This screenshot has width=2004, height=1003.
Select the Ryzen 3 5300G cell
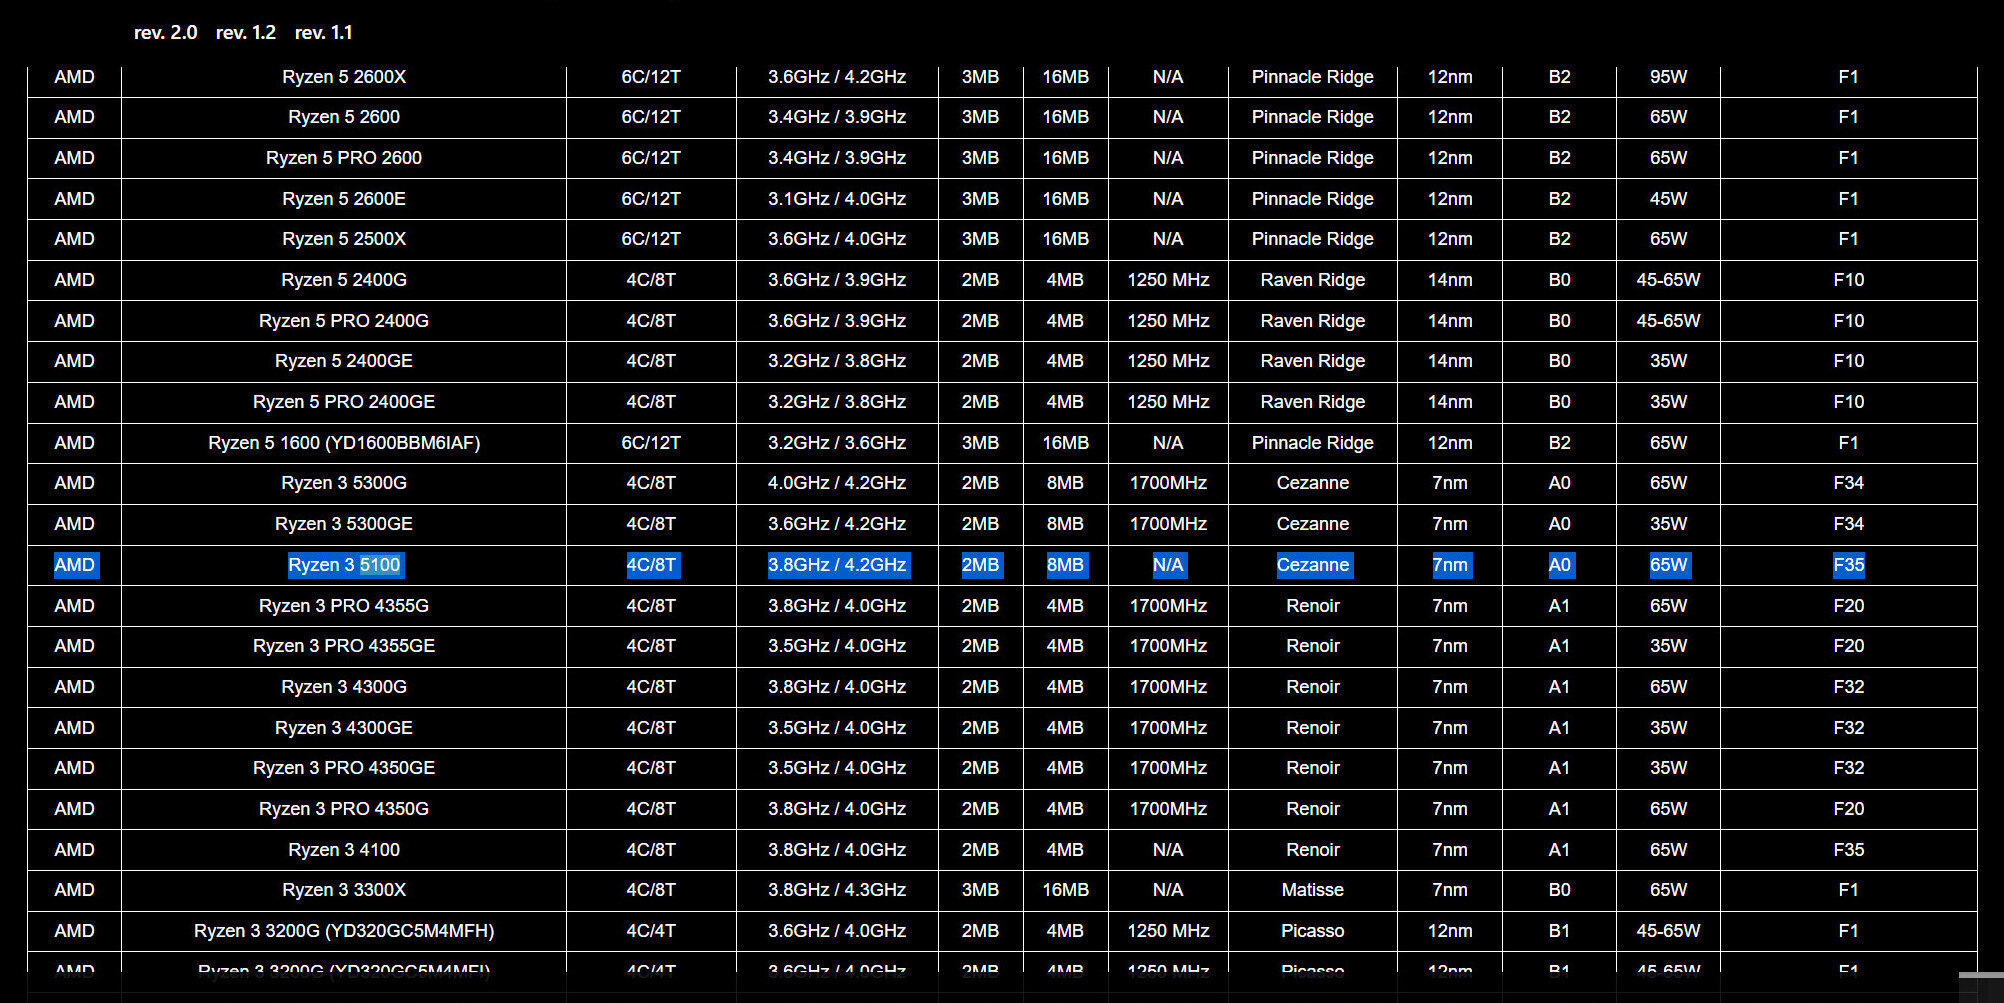pyautogui.click(x=344, y=483)
